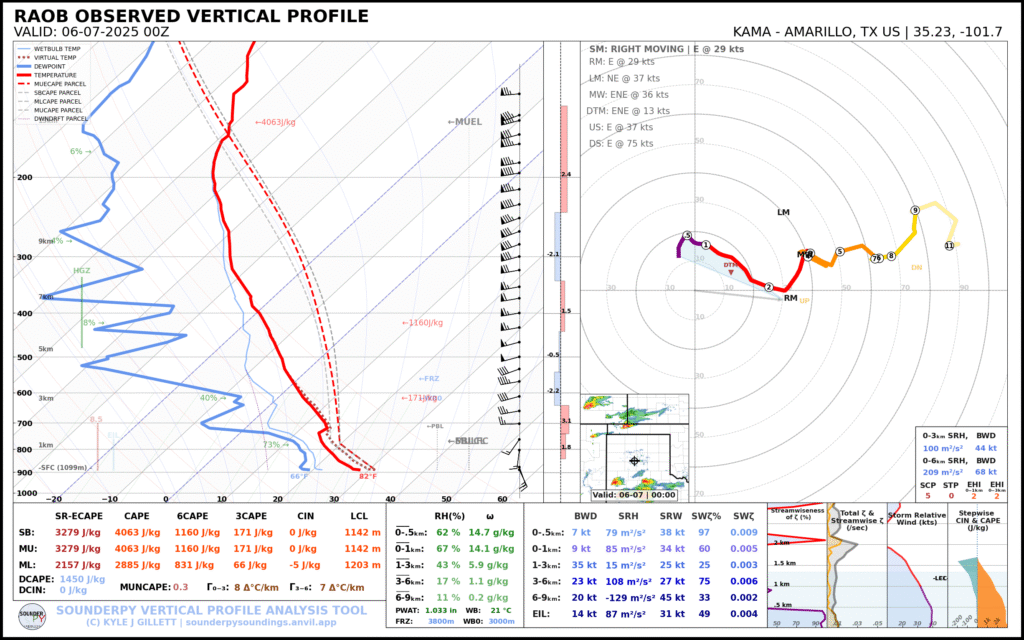Click the LM storm motion marker on hodograph
Screen dimensions: 1024x640
pos(783,213)
